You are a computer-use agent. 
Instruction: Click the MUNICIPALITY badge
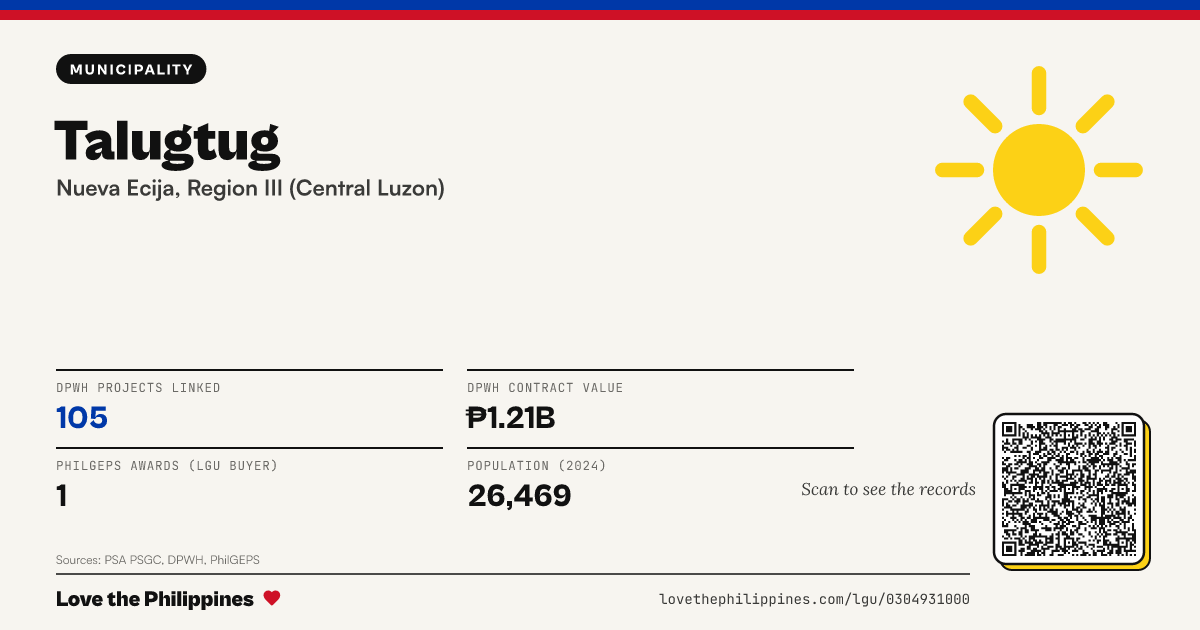[x=131, y=69]
